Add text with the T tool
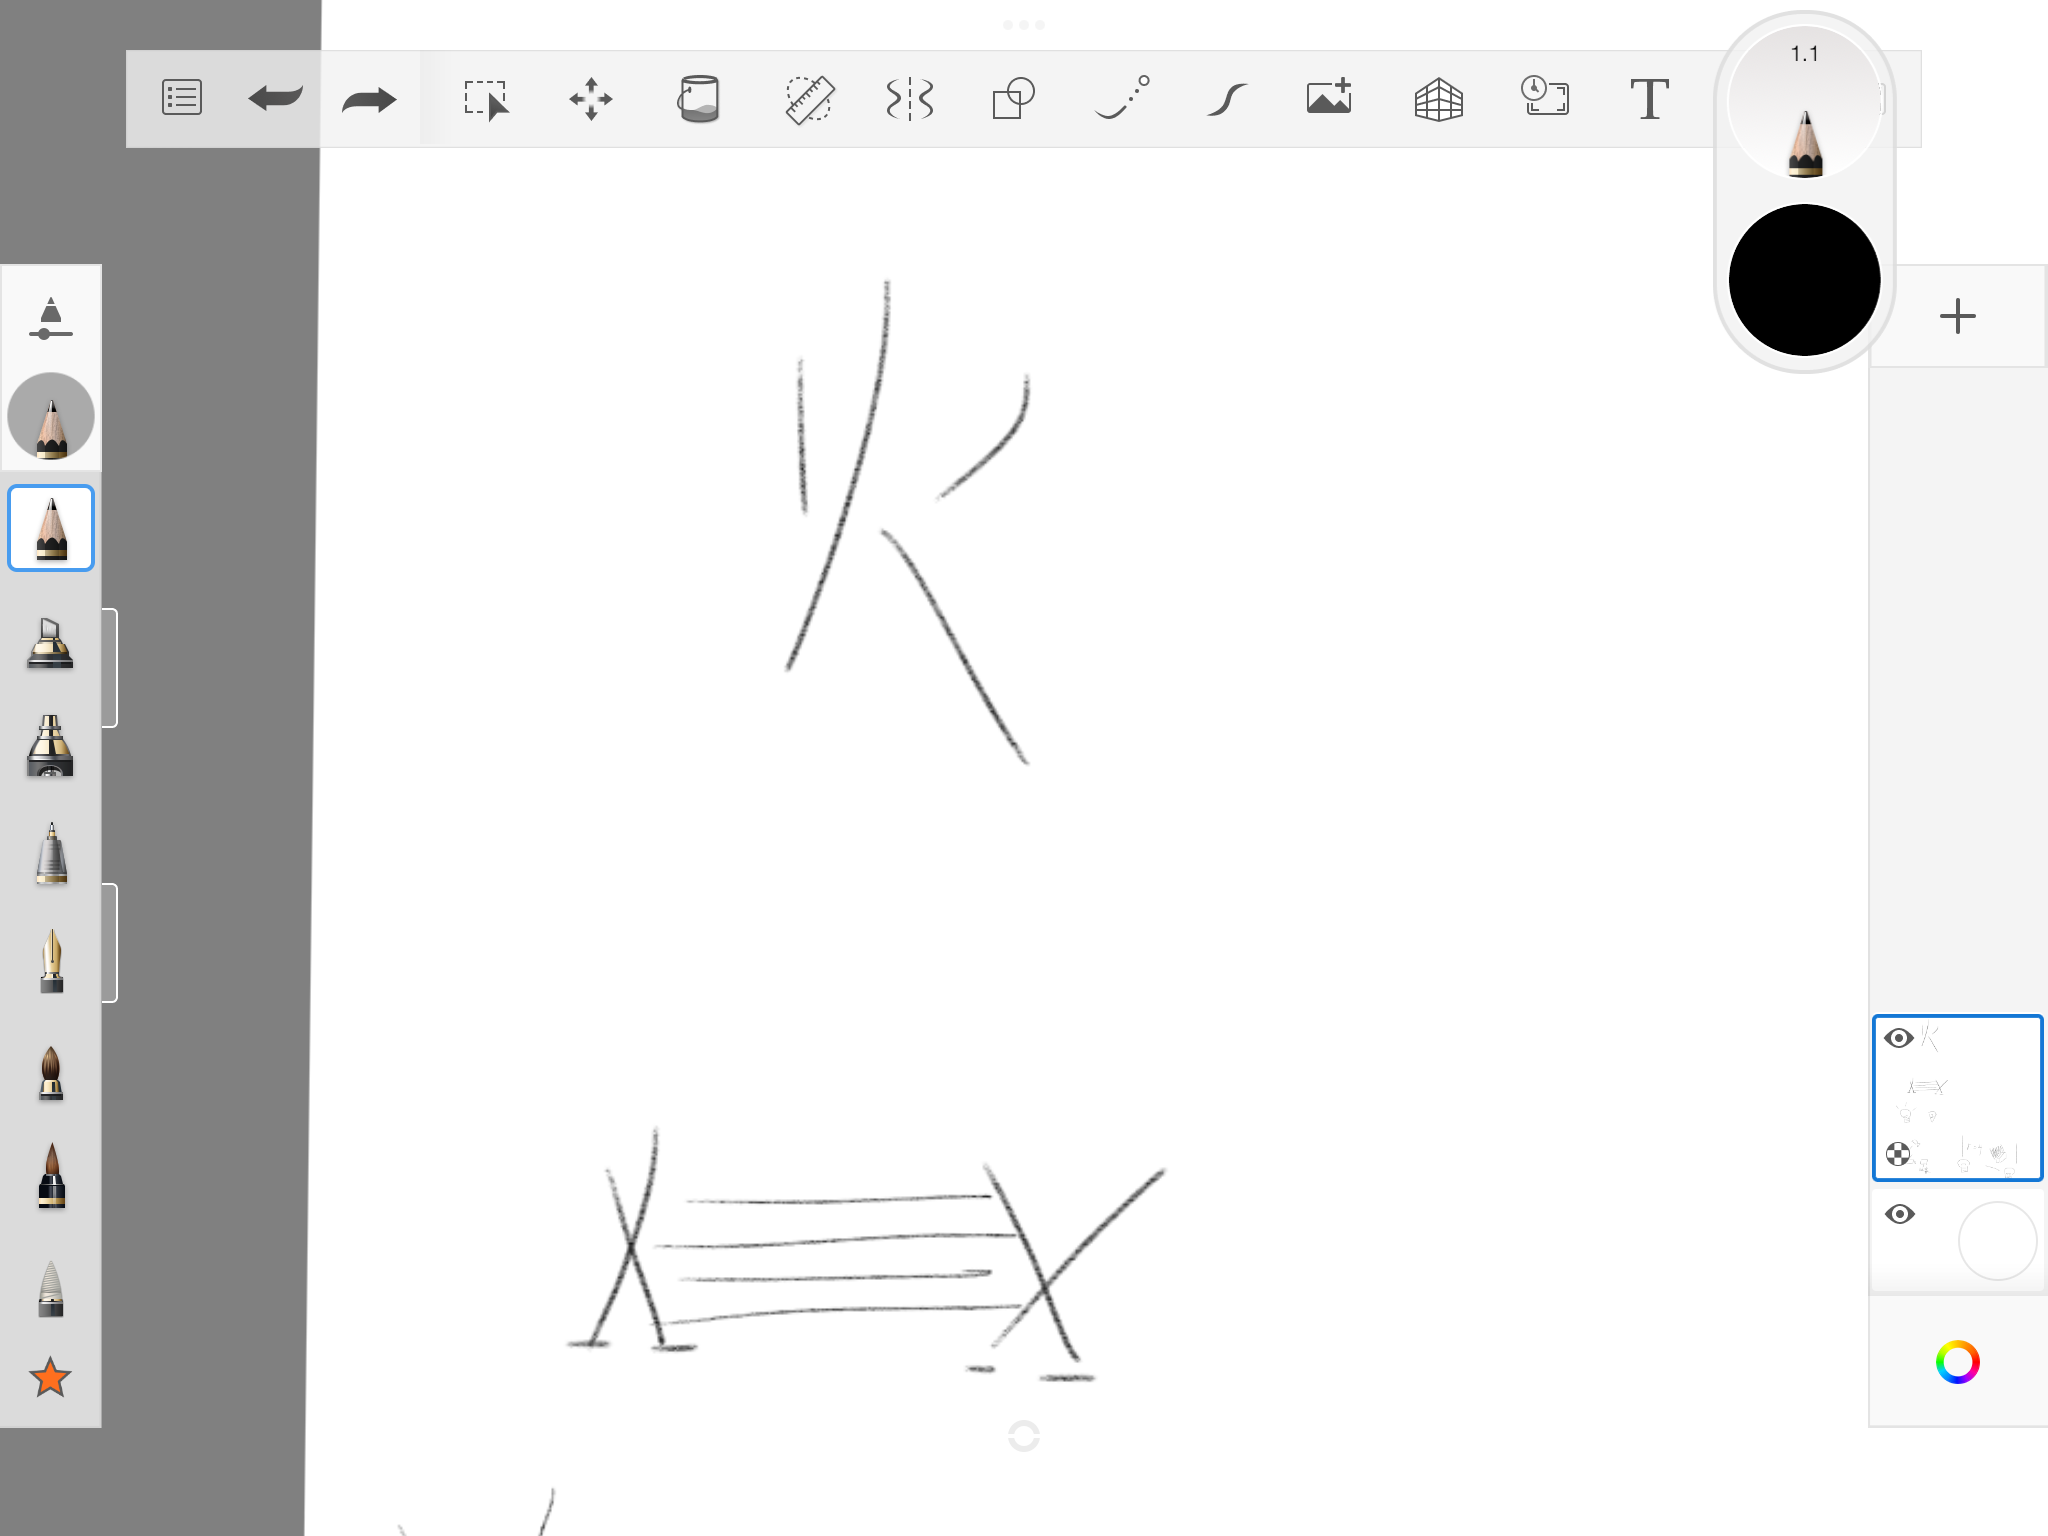This screenshot has width=2048, height=1536. pyautogui.click(x=1650, y=99)
